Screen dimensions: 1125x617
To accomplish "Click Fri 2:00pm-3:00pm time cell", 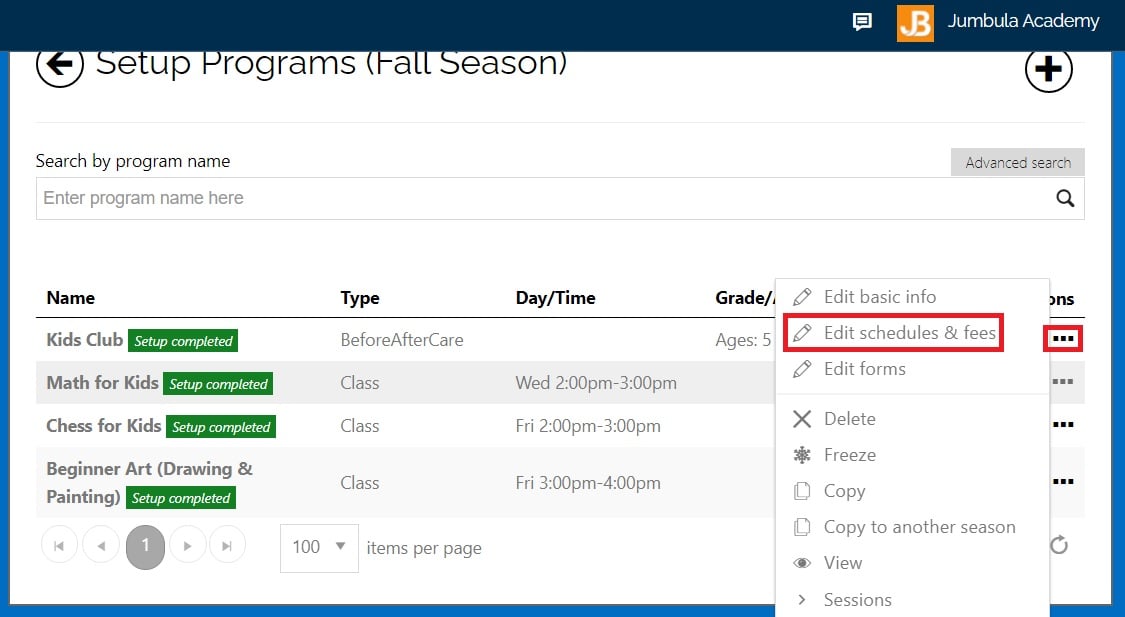I will click(x=588, y=425).
